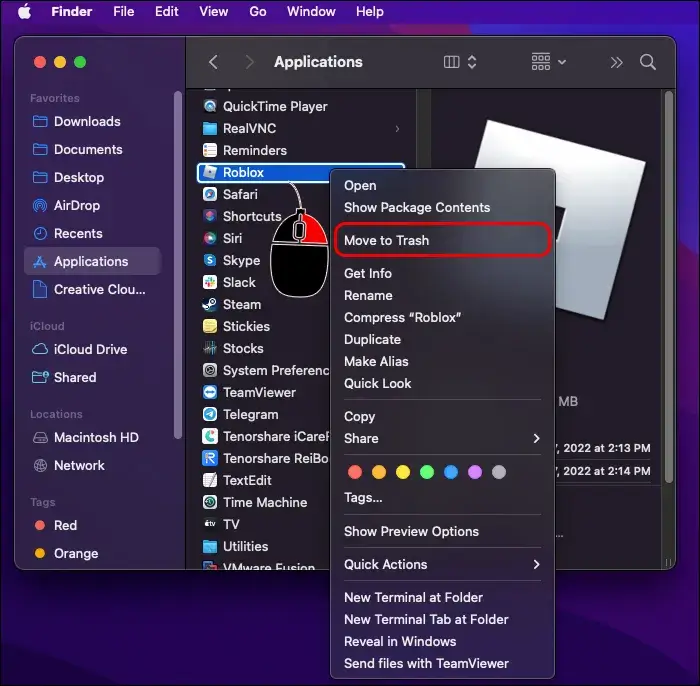The width and height of the screenshot is (700, 686).
Task: Open the group-by grid dropdown
Action: pyautogui.click(x=548, y=62)
